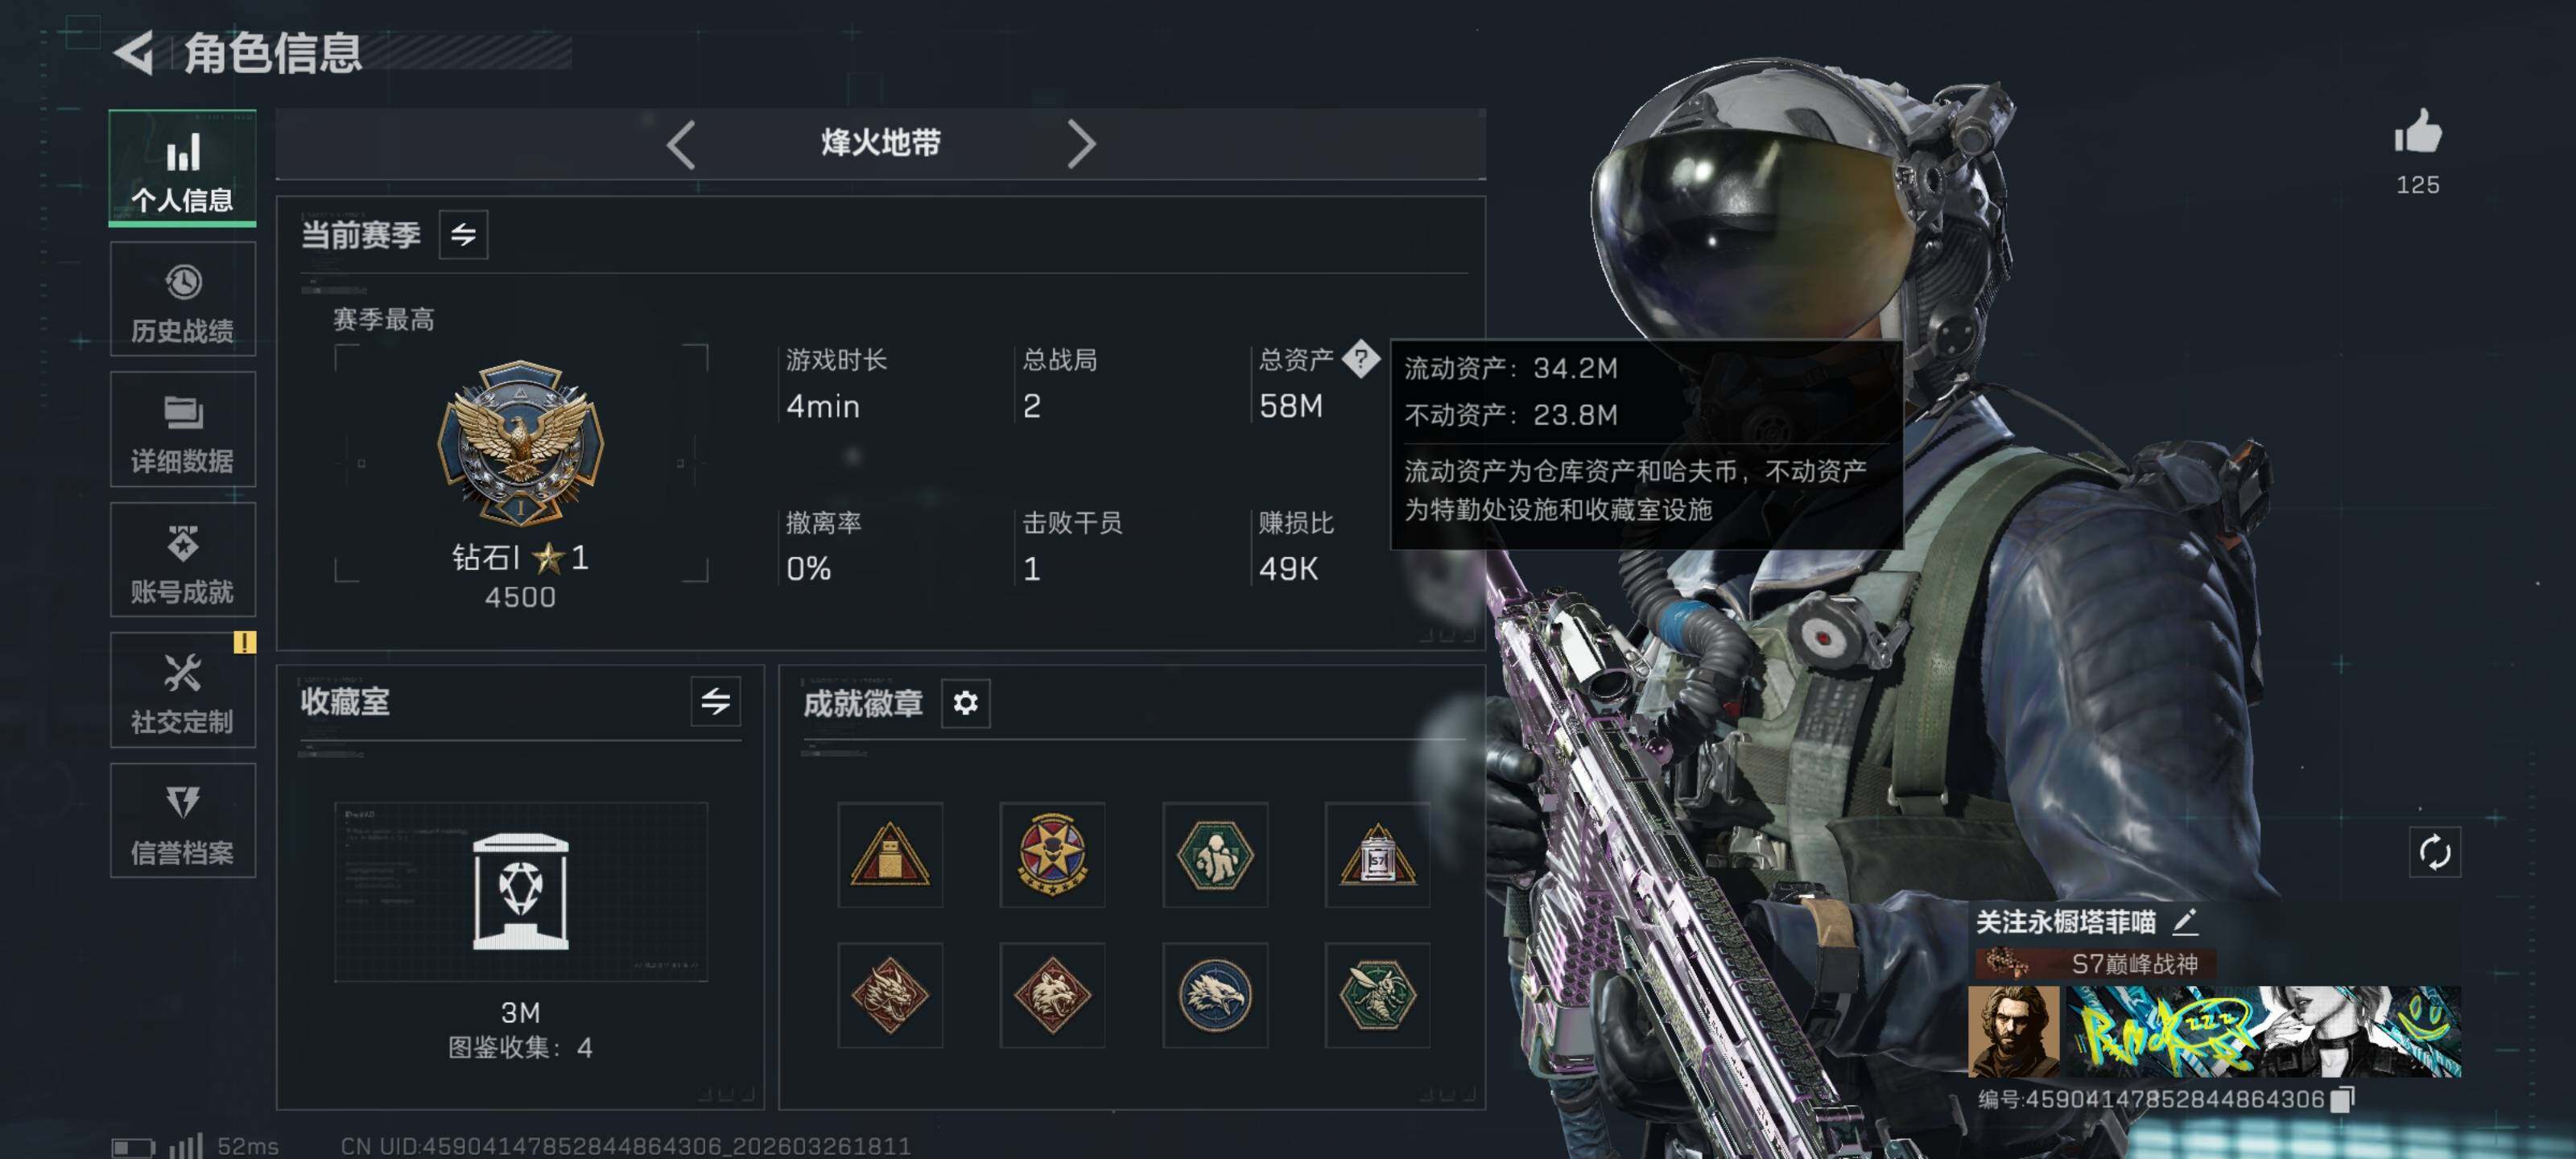Click the rotate character model refresh icon
2576x1159 pixels.
(2434, 852)
